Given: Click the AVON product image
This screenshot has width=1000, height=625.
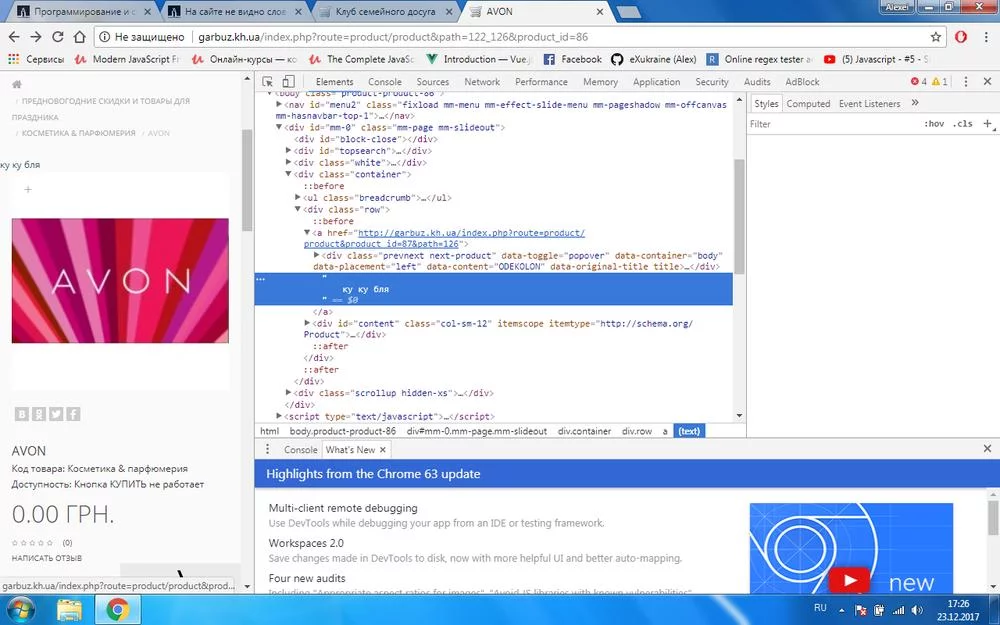Looking at the screenshot, I should tap(120, 281).
